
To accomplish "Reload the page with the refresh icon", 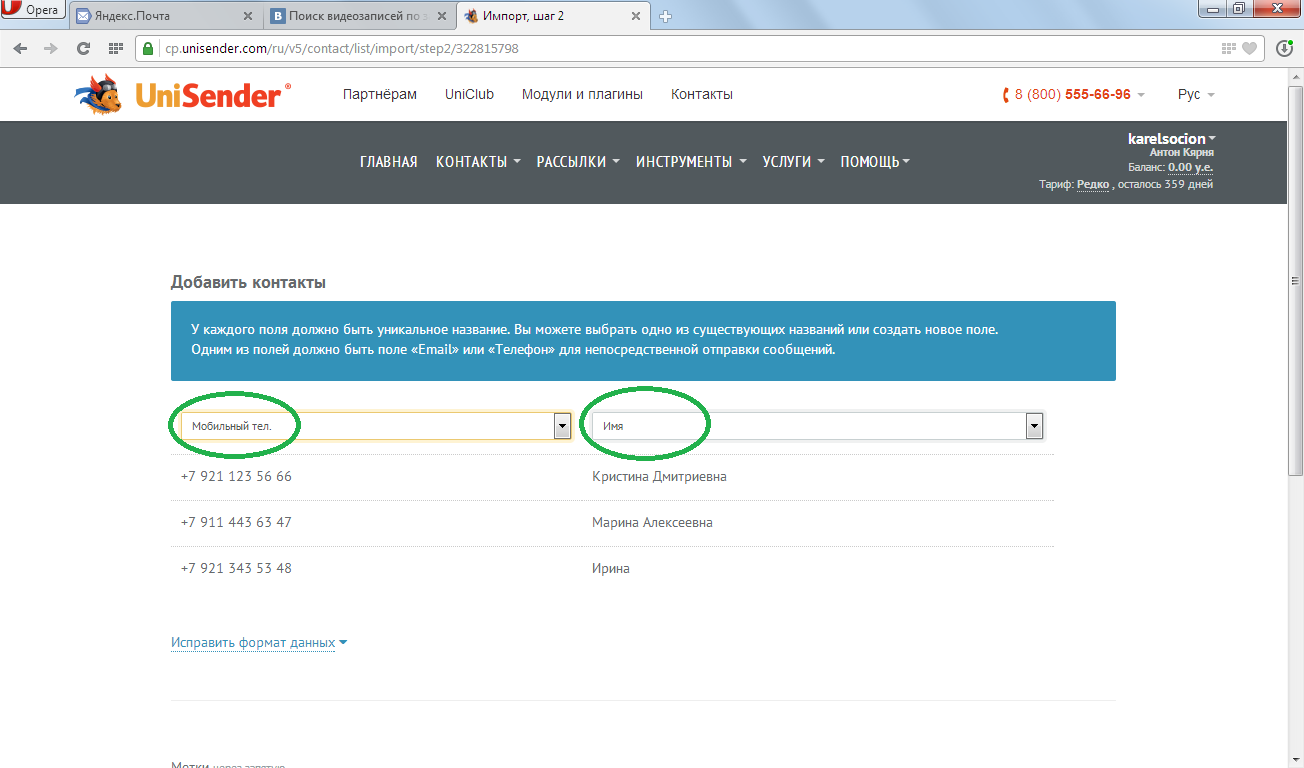I will [84, 48].
